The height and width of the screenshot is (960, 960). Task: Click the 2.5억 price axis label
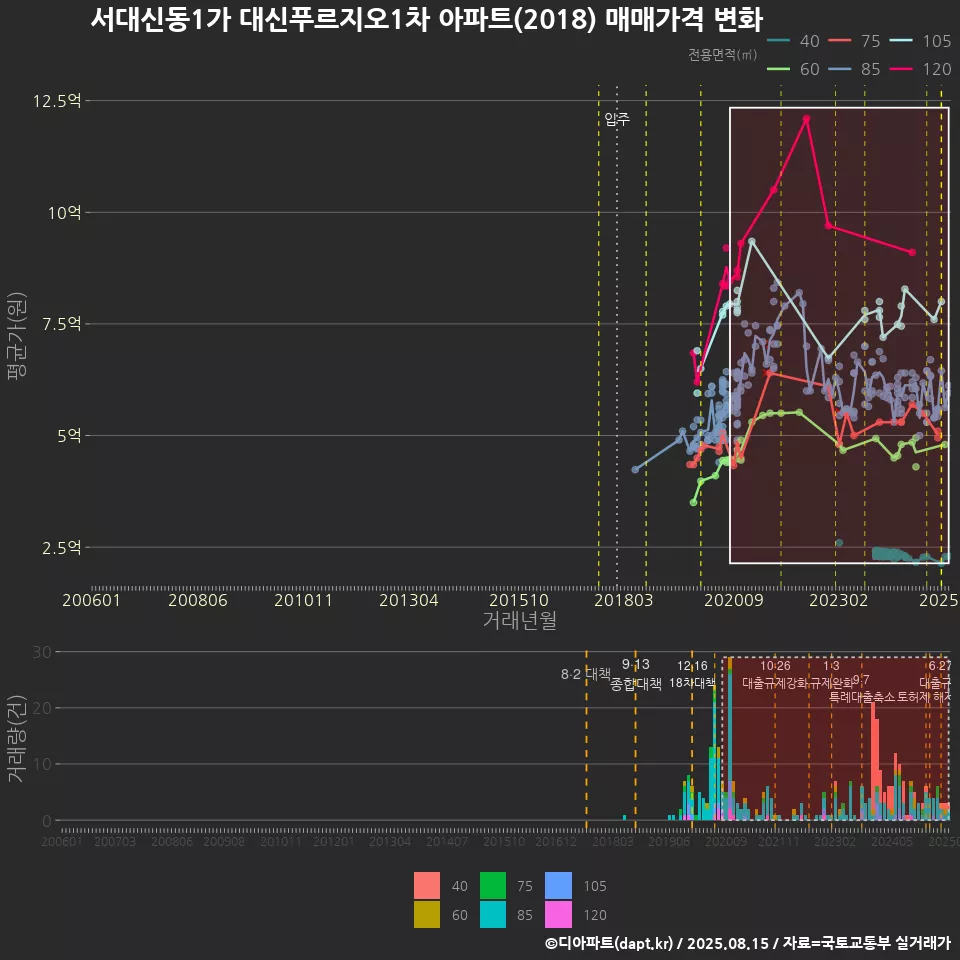[x=61, y=547]
